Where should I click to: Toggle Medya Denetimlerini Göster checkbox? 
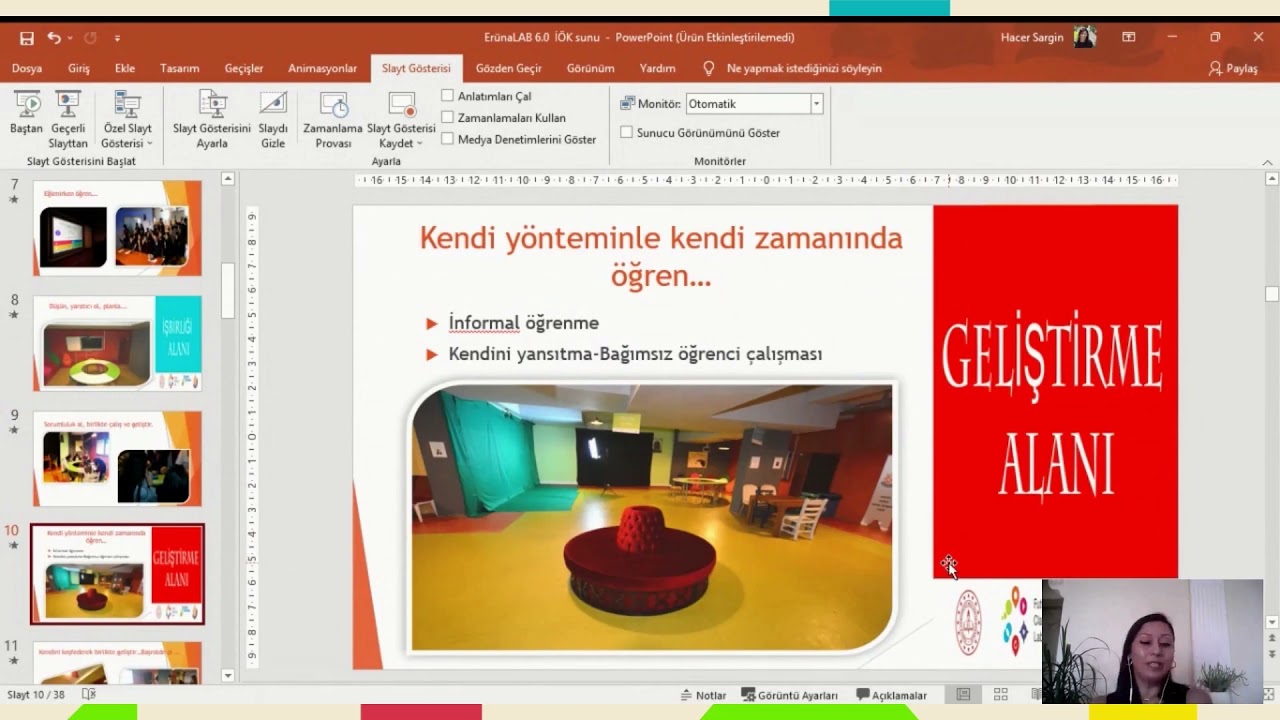(448, 140)
